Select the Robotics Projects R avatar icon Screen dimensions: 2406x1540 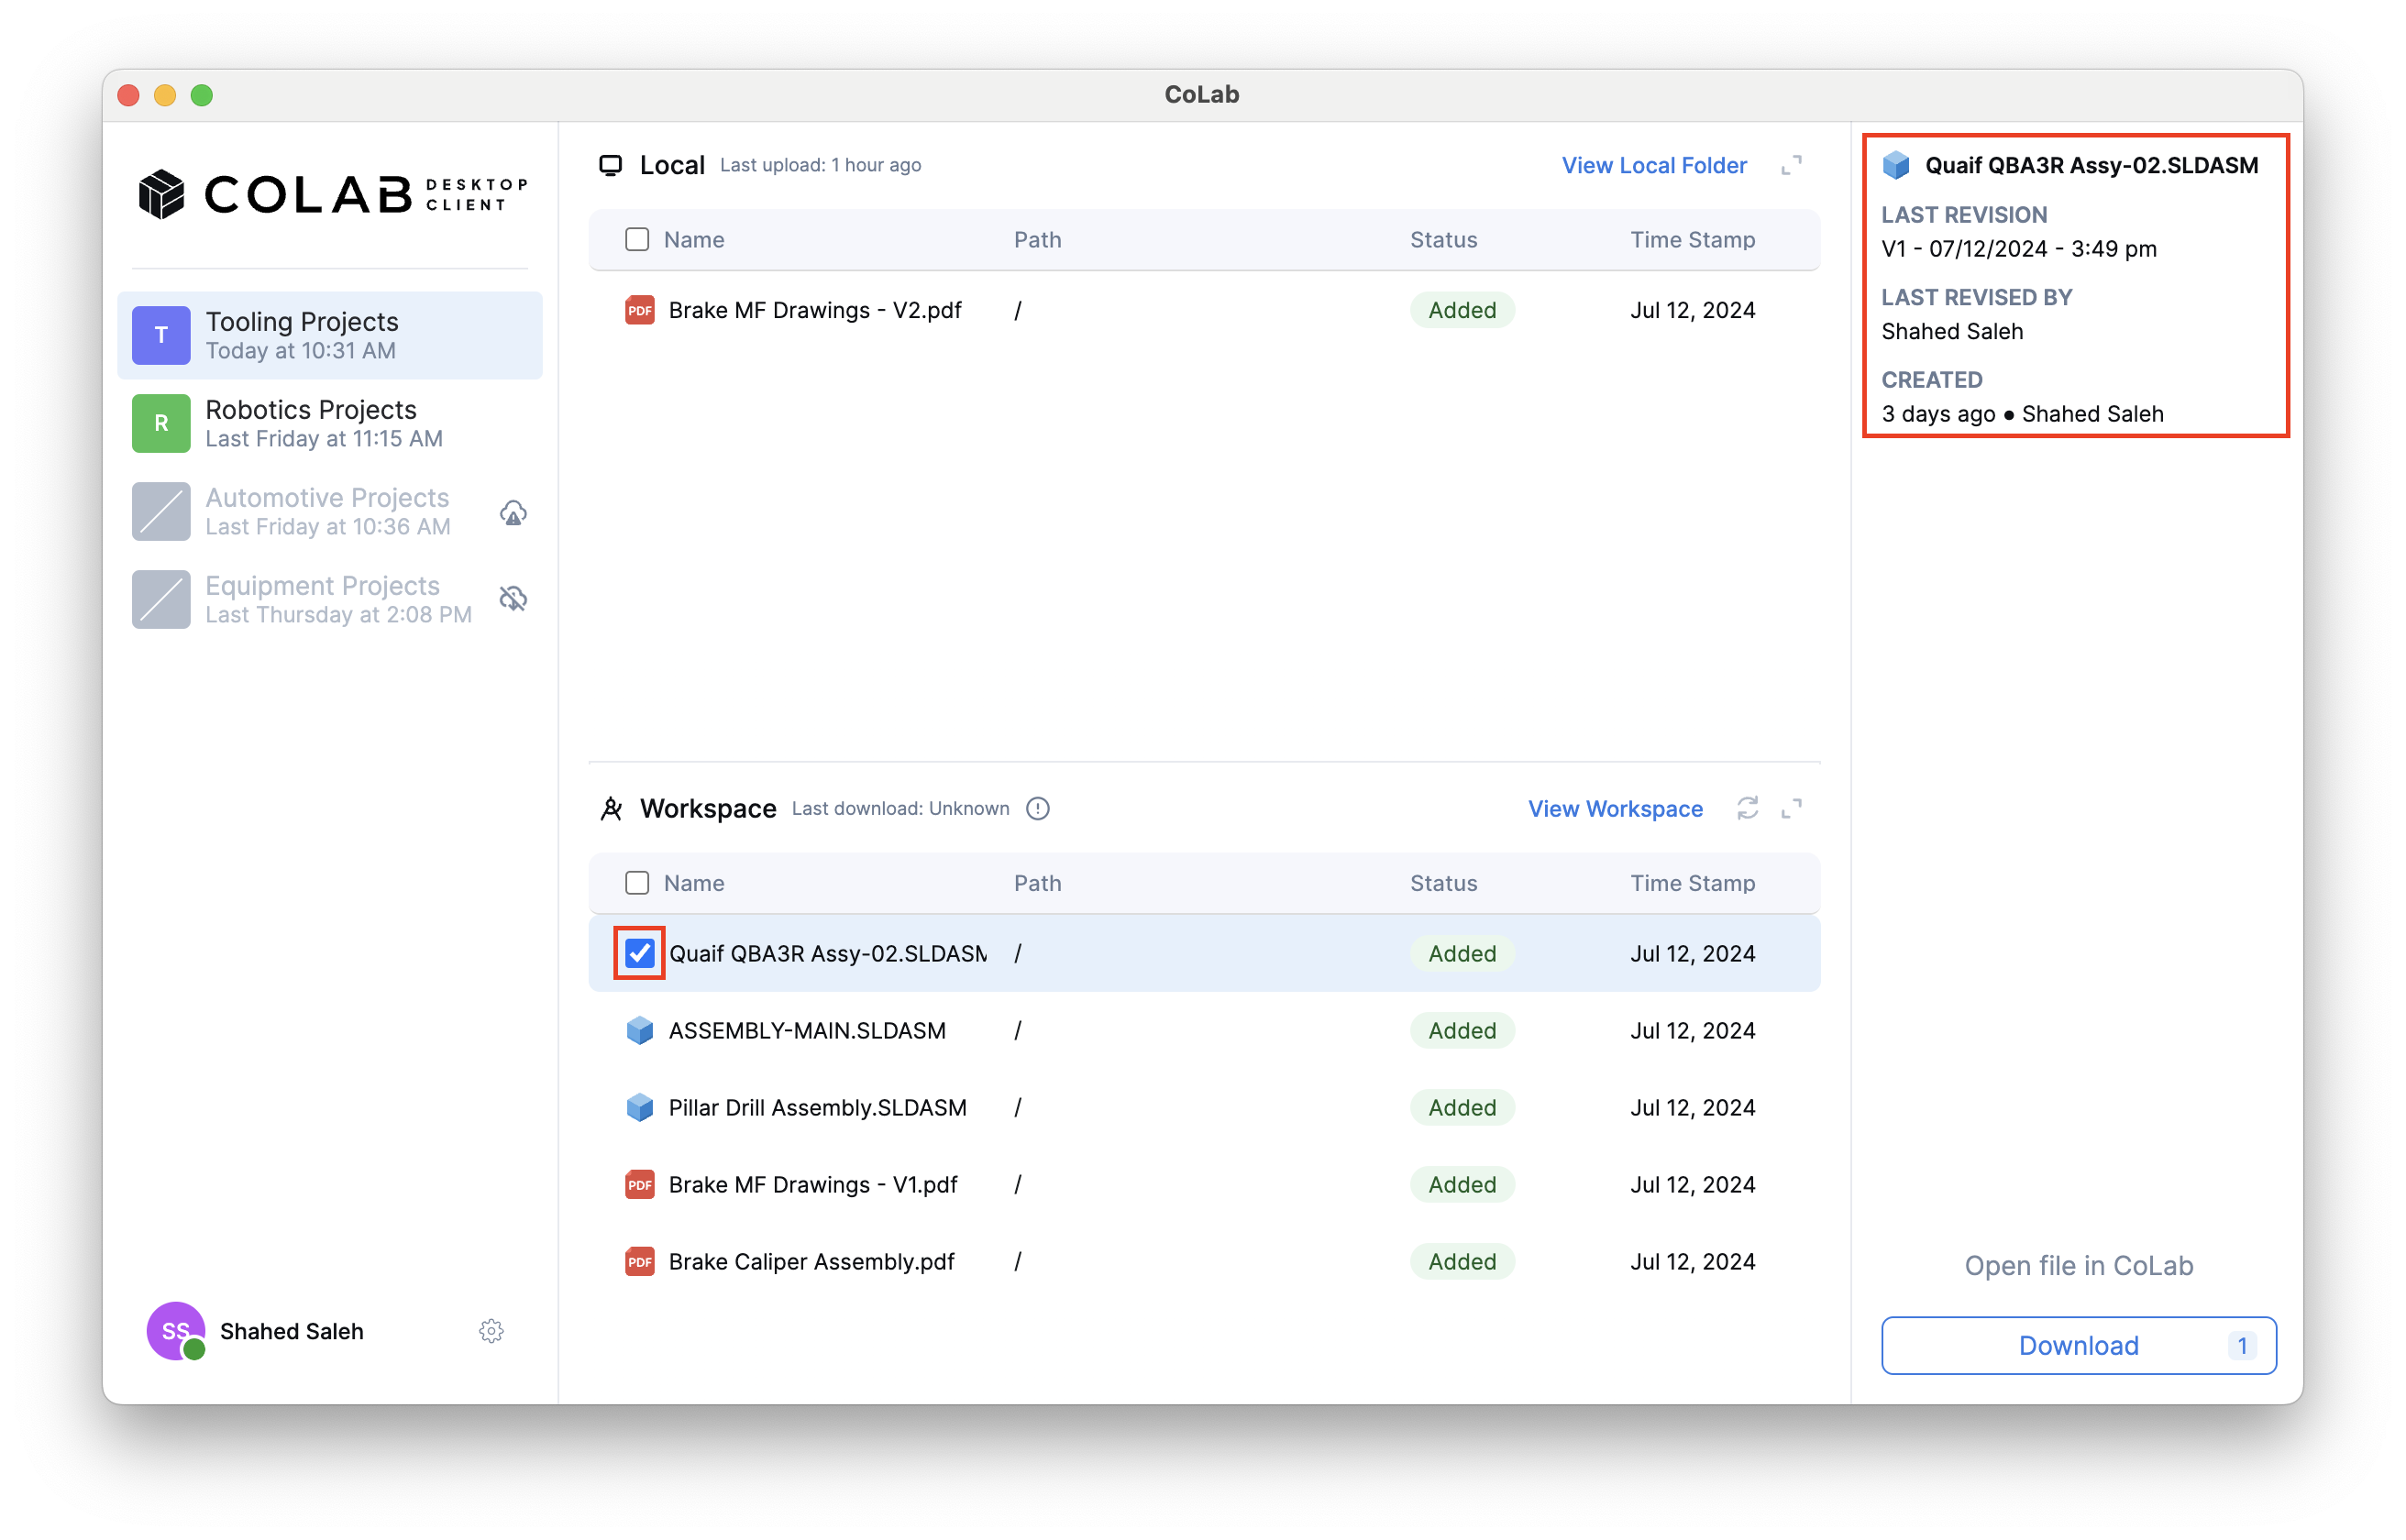click(161, 423)
